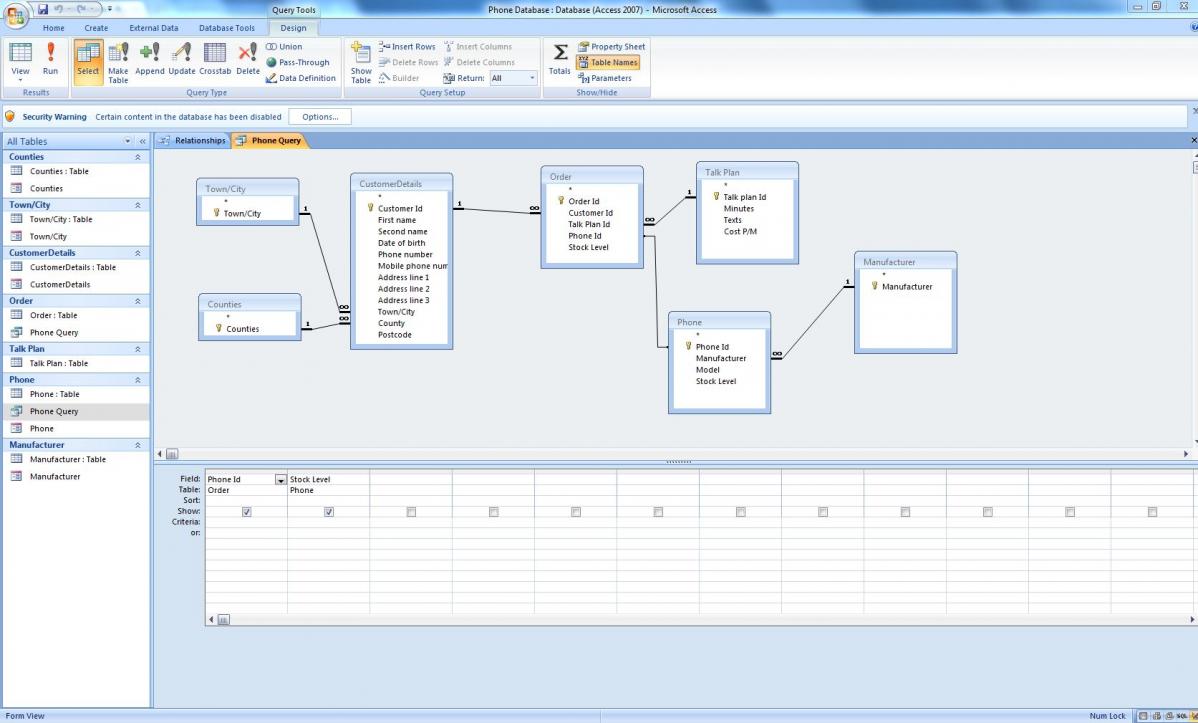Choose the Append query type
This screenshot has height=723, width=1198.
click(150, 59)
